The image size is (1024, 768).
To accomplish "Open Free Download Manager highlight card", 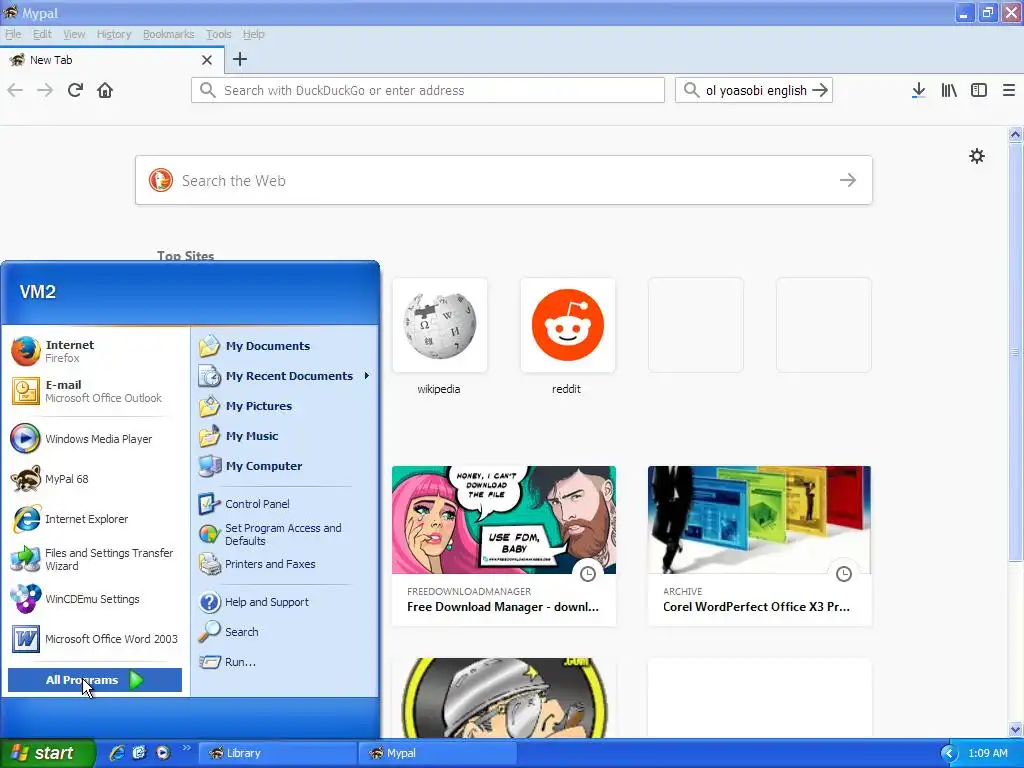I will tap(504, 545).
